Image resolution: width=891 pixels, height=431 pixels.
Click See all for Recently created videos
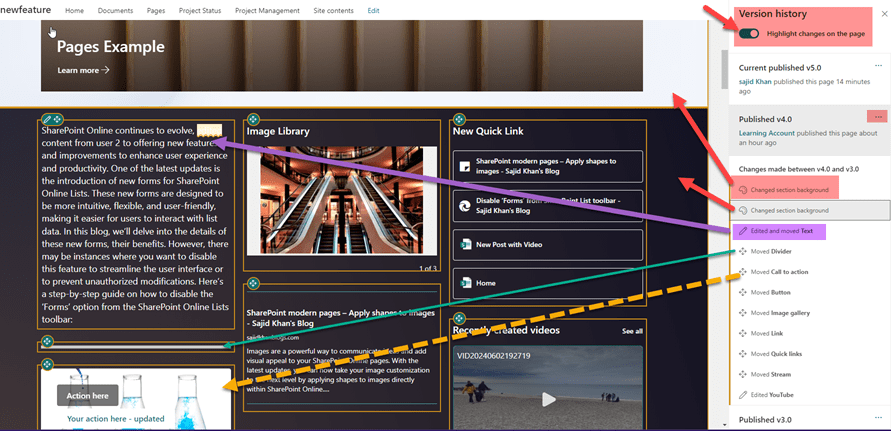[632, 331]
